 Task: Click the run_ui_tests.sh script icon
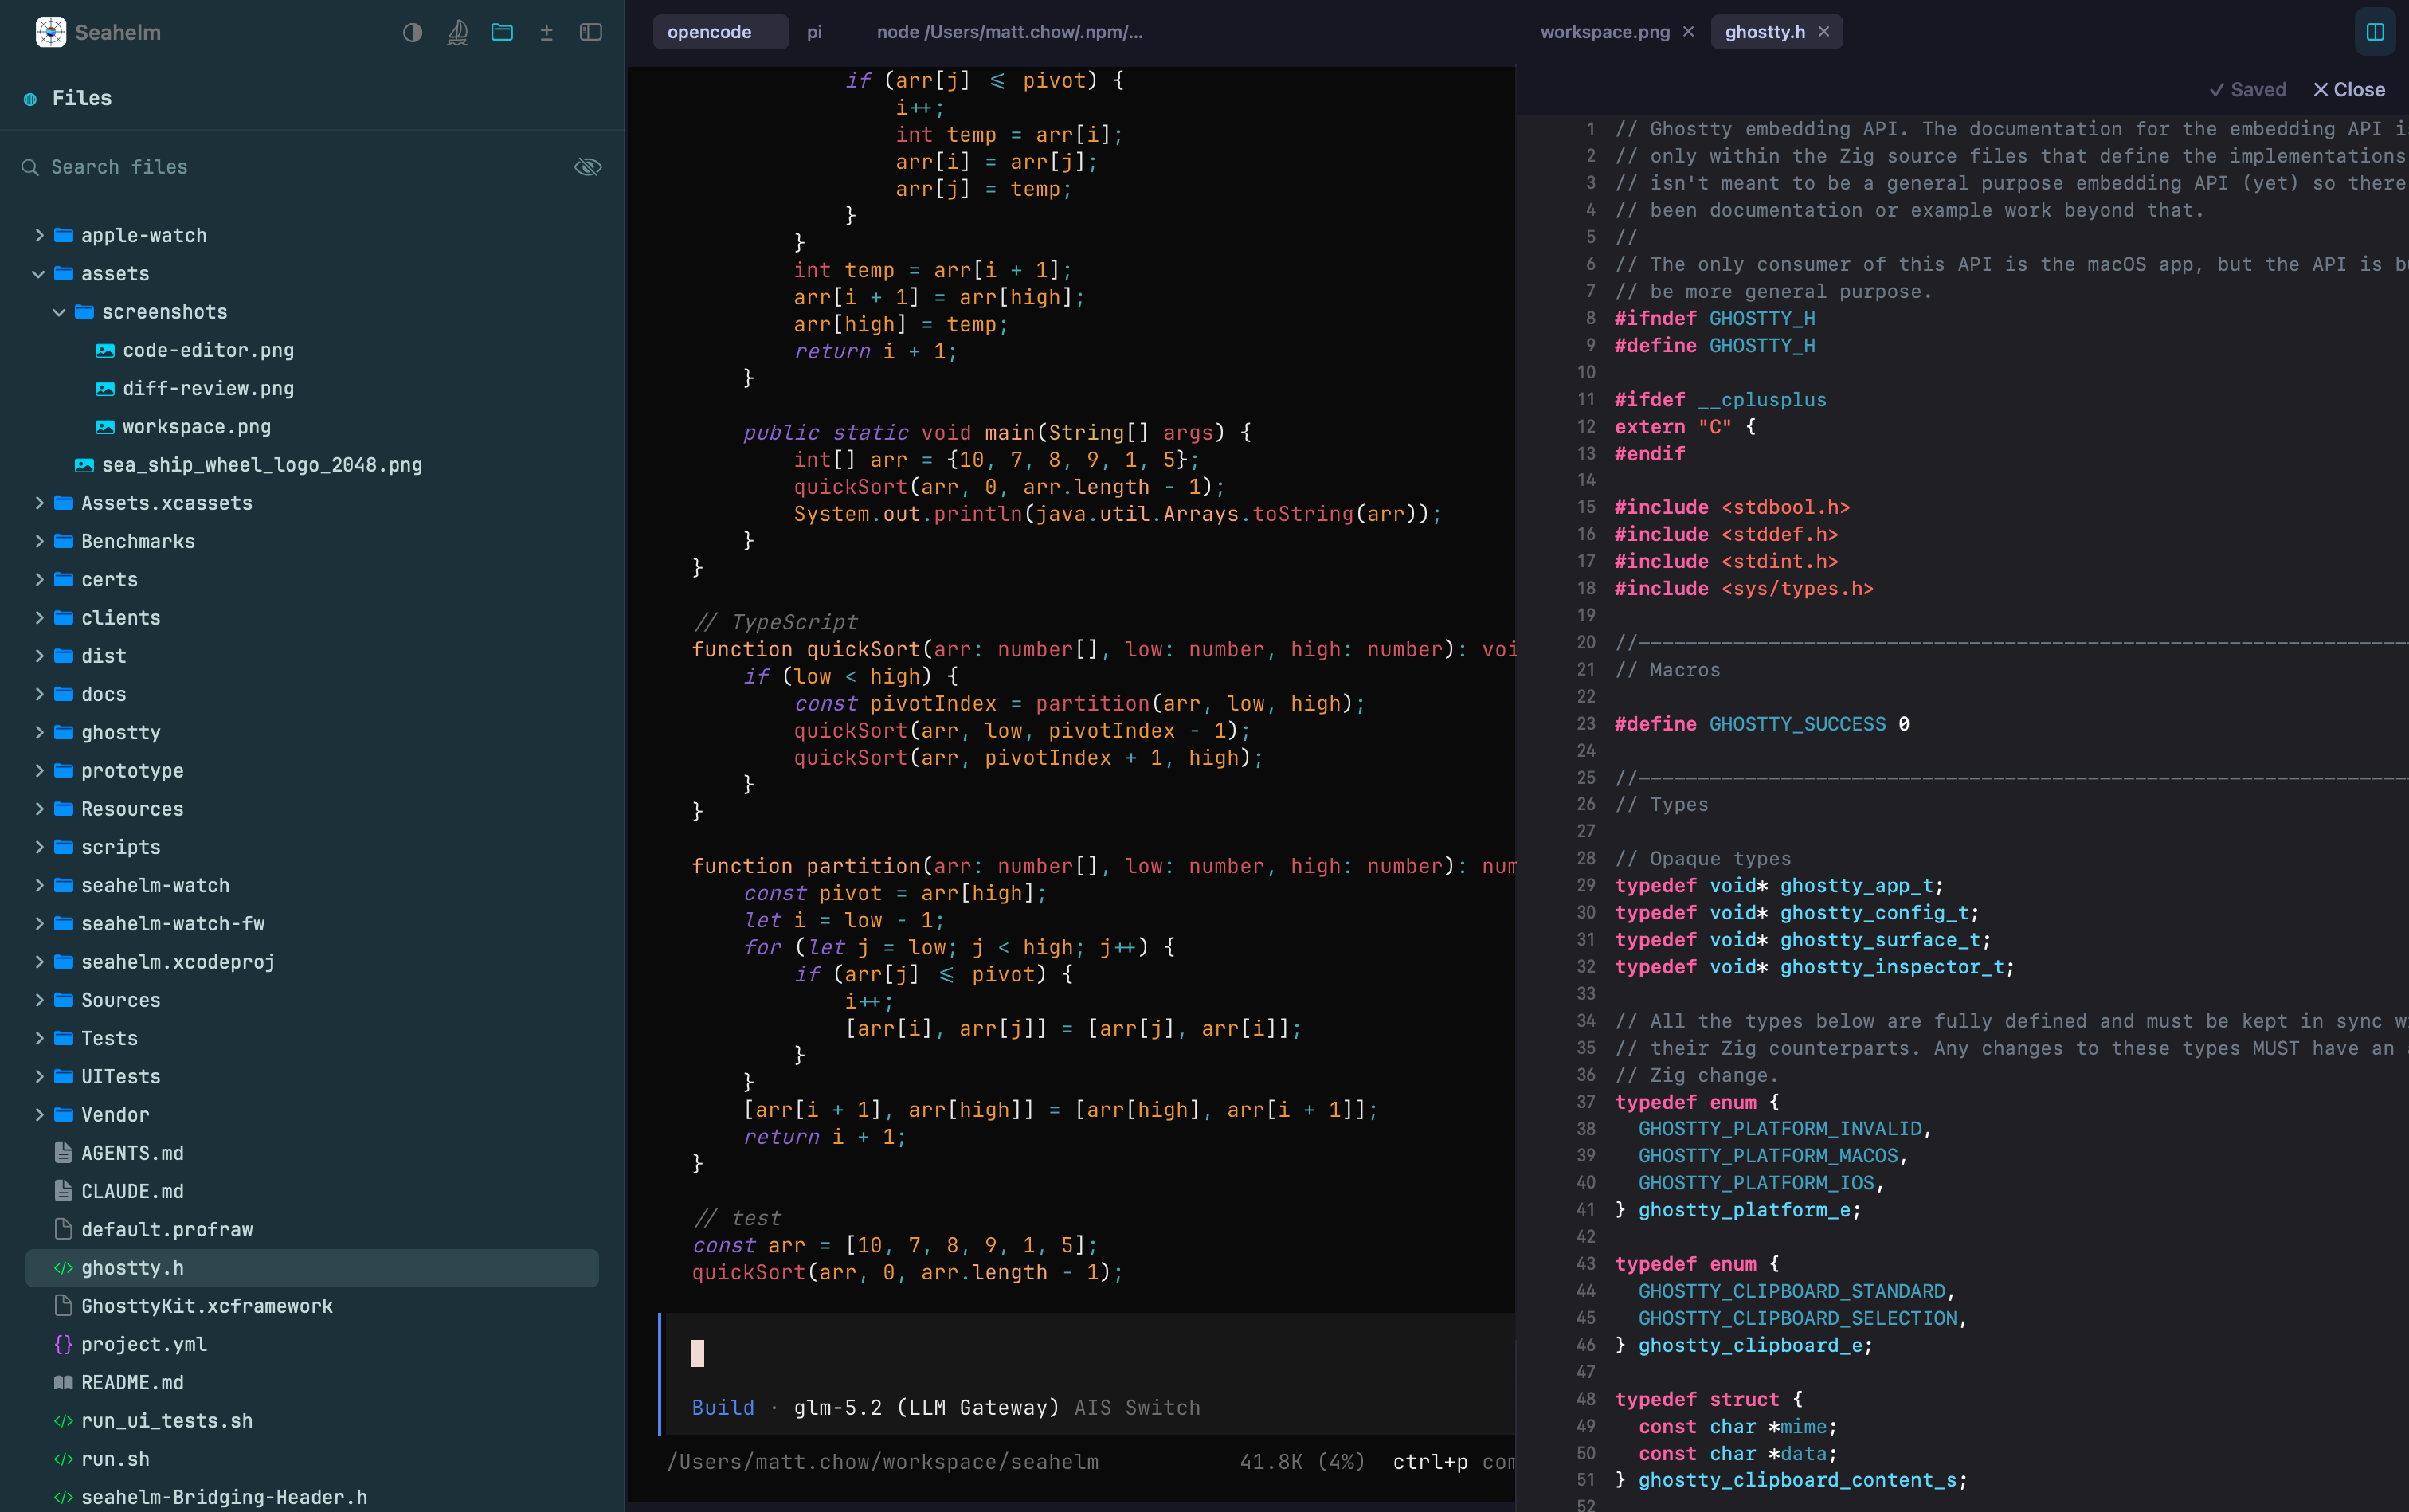pyautogui.click(x=63, y=1421)
